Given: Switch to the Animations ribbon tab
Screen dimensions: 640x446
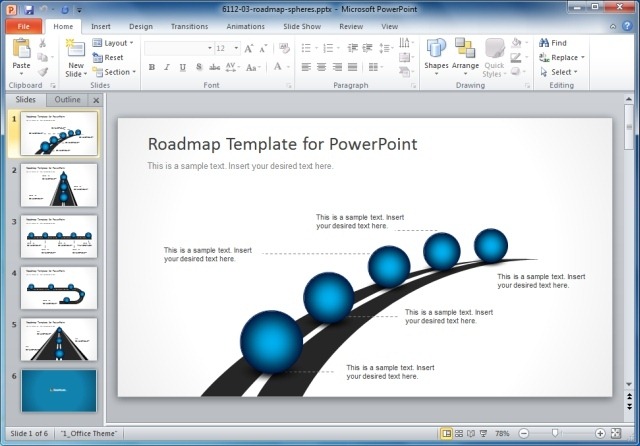Looking at the screenshot, I should pos(245,27).
